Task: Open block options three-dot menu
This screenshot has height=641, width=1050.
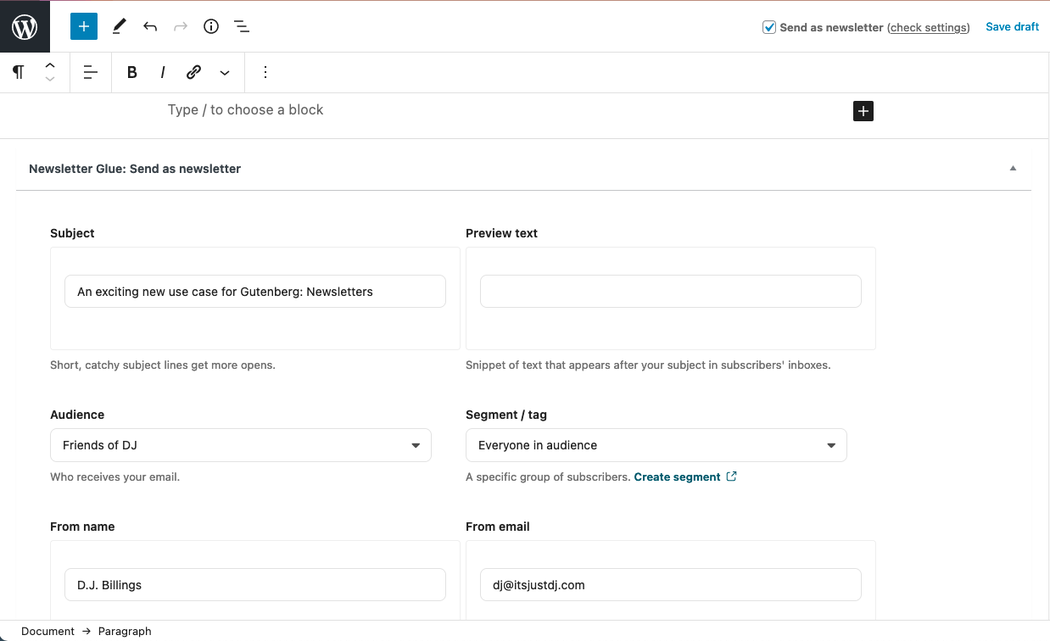Action: tap(265, 72)
